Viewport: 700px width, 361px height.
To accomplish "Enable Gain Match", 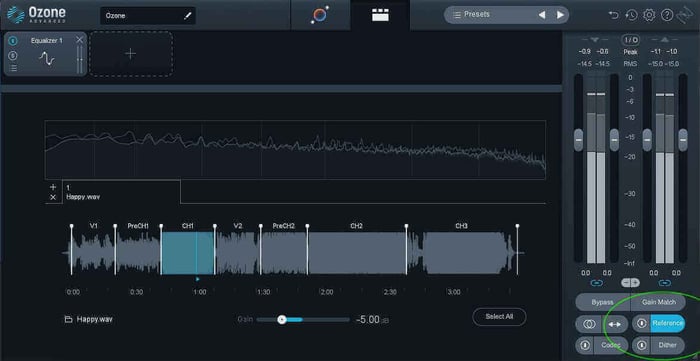I will coord(658,302).
